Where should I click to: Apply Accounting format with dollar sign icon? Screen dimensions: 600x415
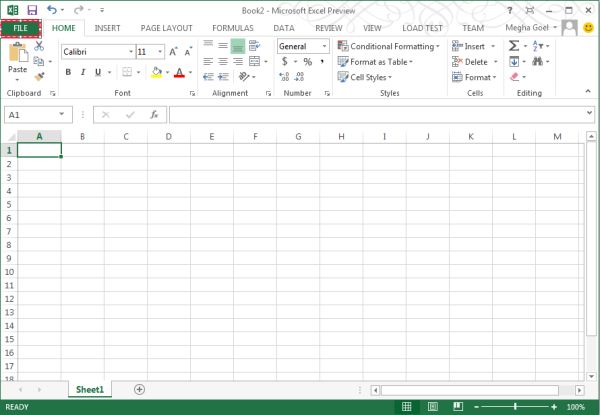[x=285, y=61]
